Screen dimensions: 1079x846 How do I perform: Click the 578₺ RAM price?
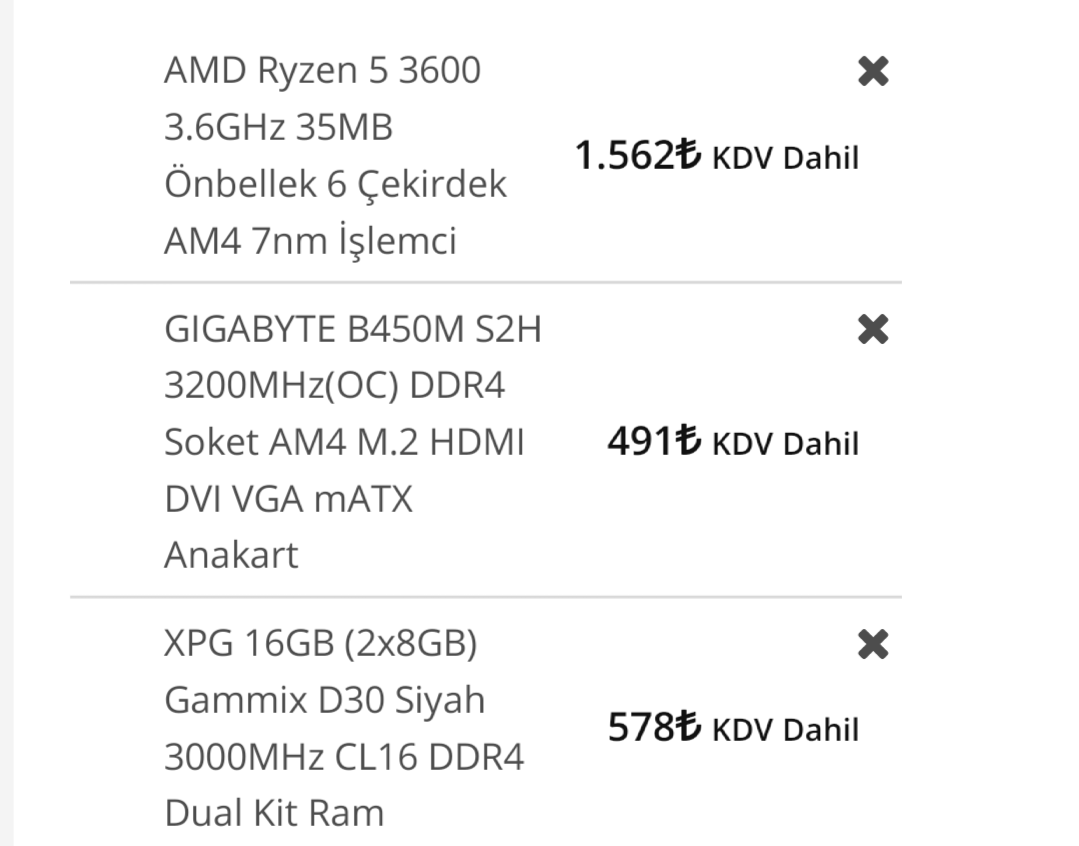pos(653,727)
